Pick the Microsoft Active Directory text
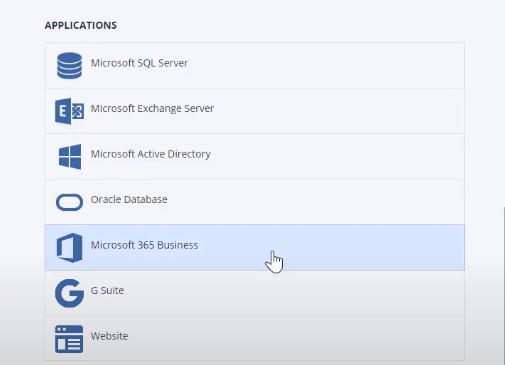 [151, 154]
